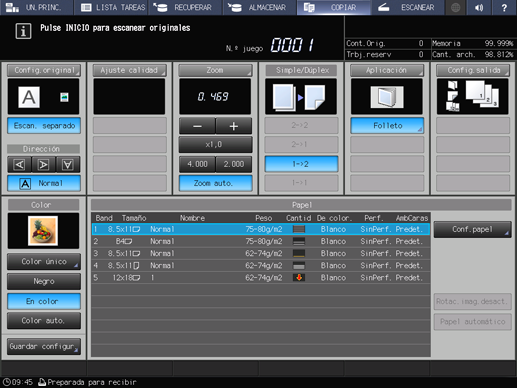Enable Papel automático
Screen dimensions: 517x388
coord(473,322)
